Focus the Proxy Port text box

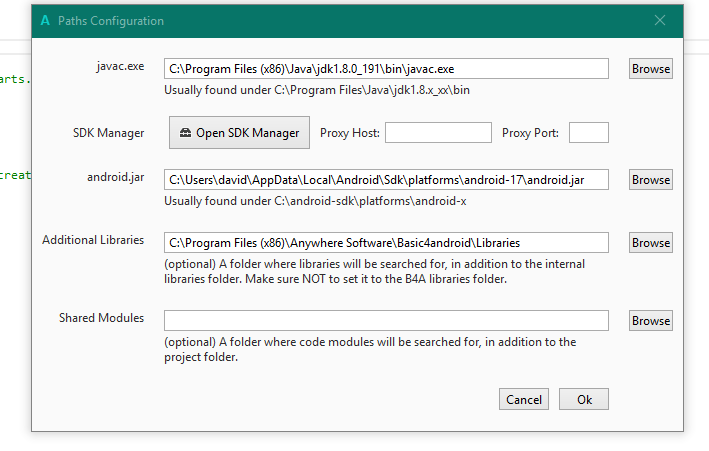(588, 133)
